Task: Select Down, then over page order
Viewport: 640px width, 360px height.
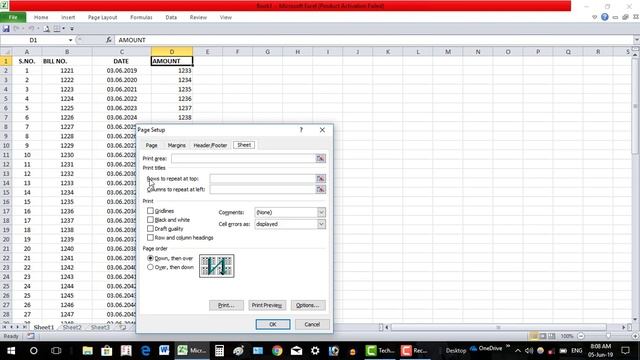Action: pyautogui.click(x=150, y=258)
